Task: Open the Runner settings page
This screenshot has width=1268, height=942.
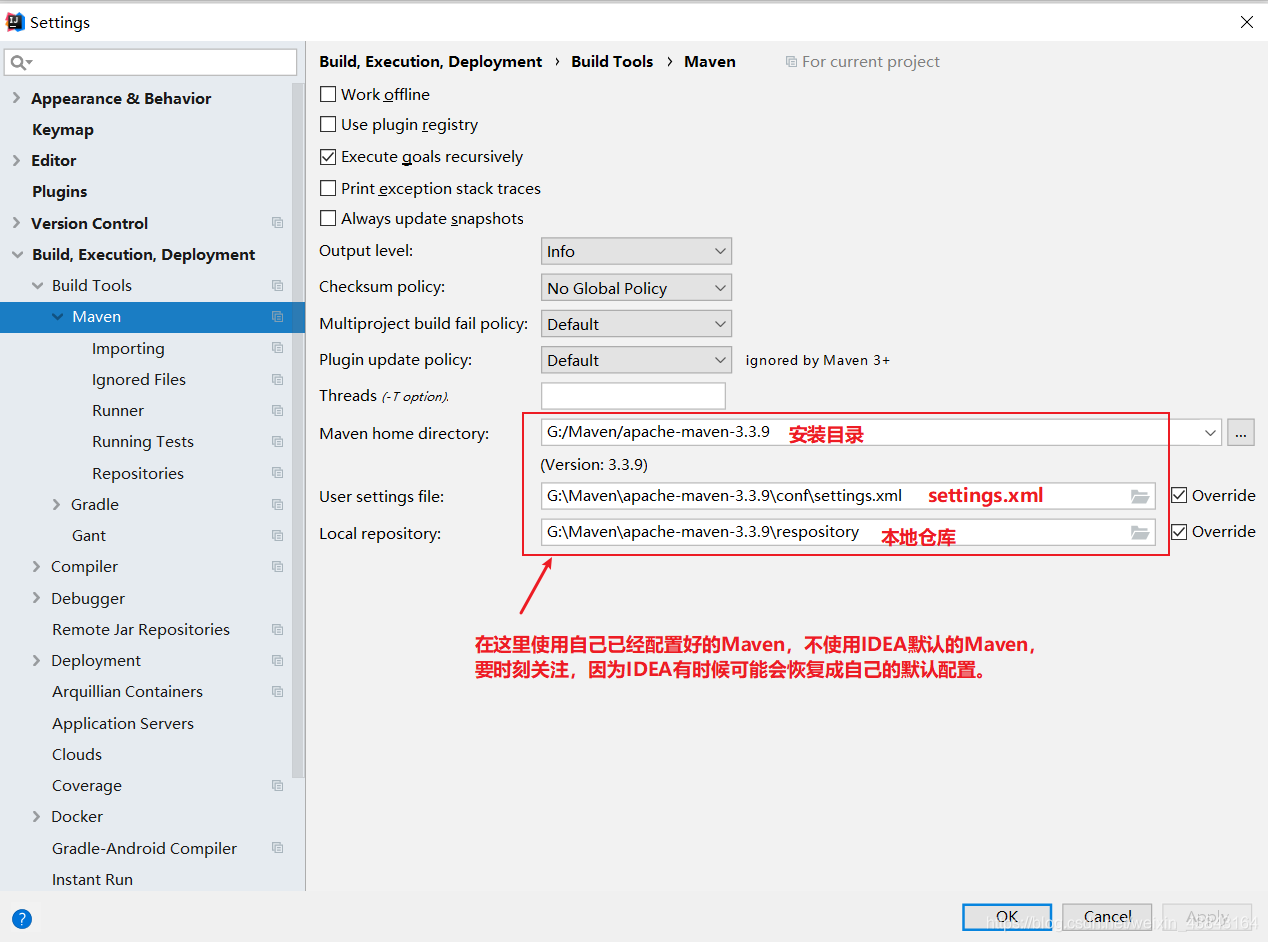Action: (x=118, y=410)
